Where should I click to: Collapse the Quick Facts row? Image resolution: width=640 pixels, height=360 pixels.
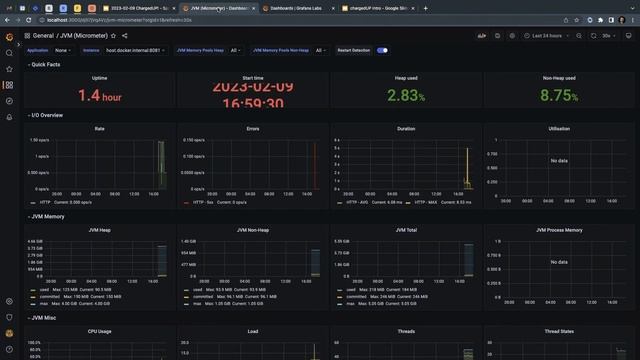[x=44, y=64]
